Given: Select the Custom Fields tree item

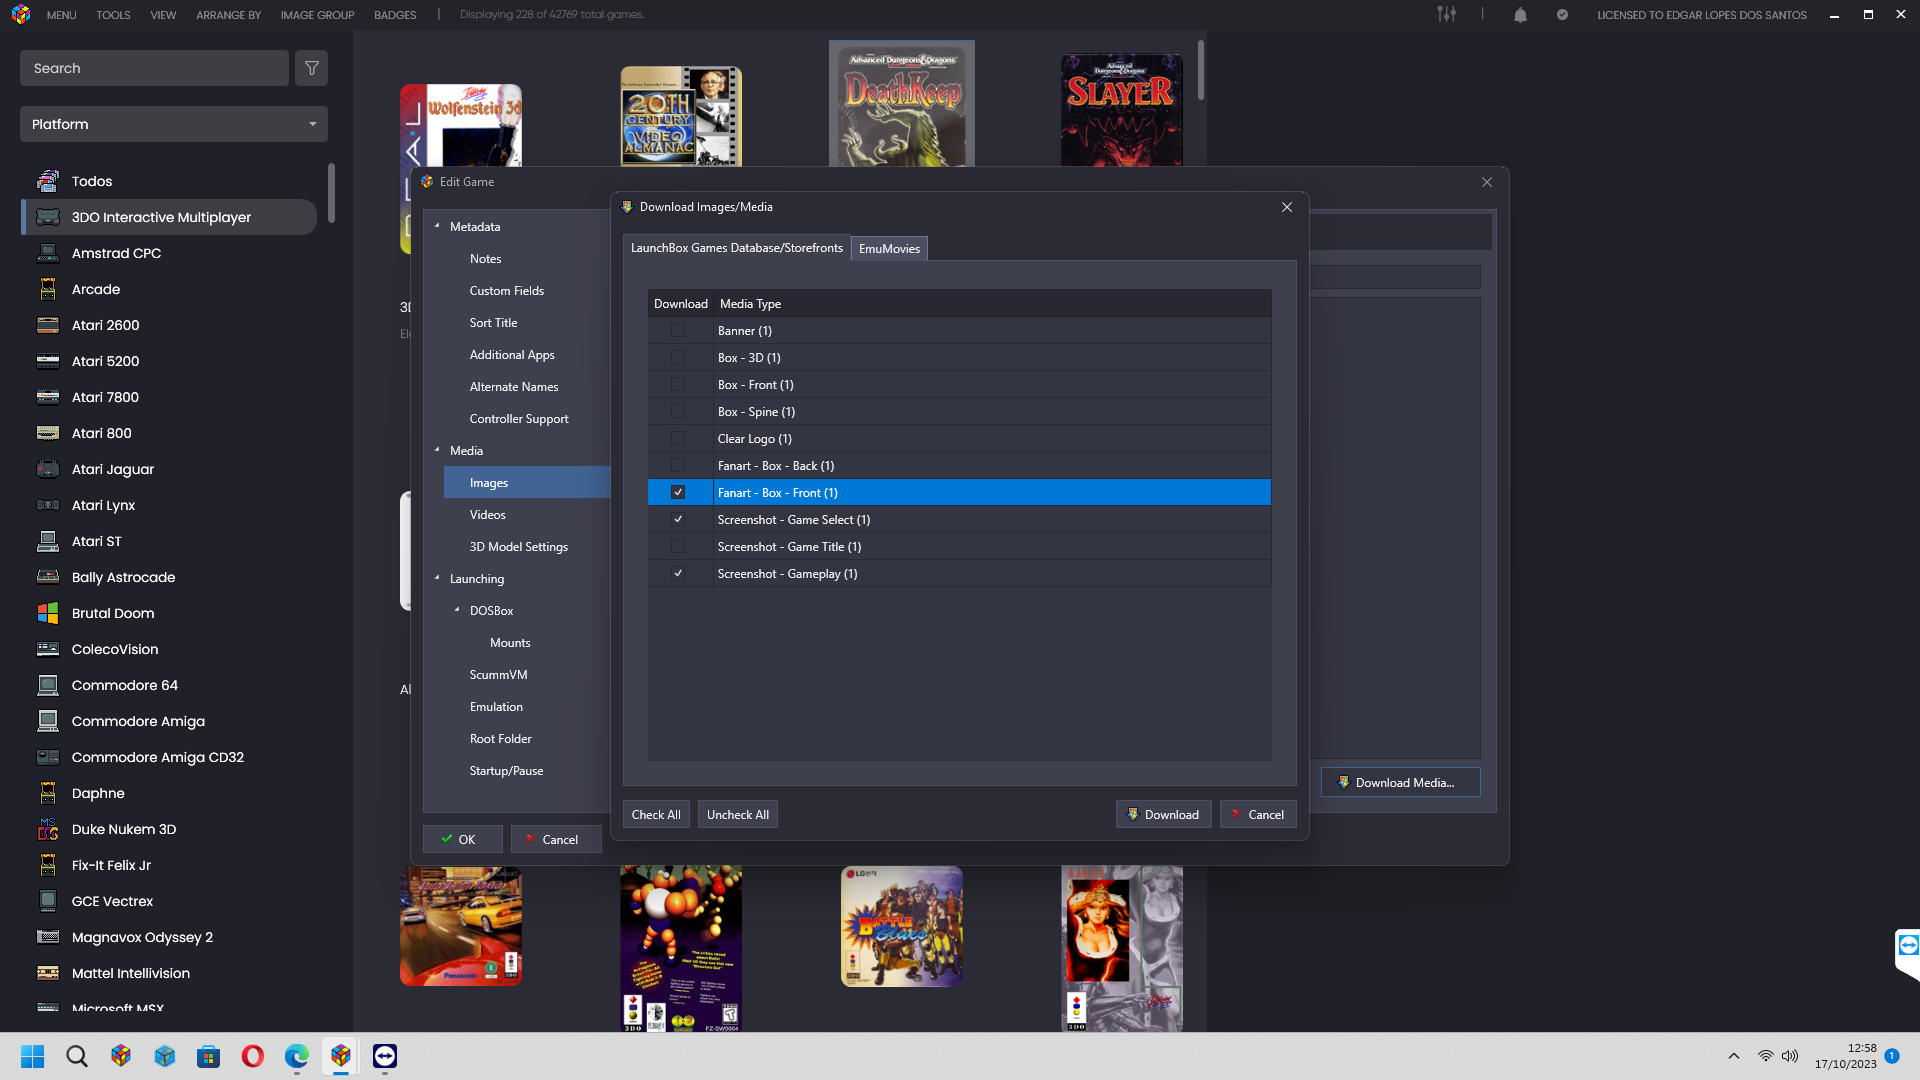Looking at the screenshot, I should [507, 290].
